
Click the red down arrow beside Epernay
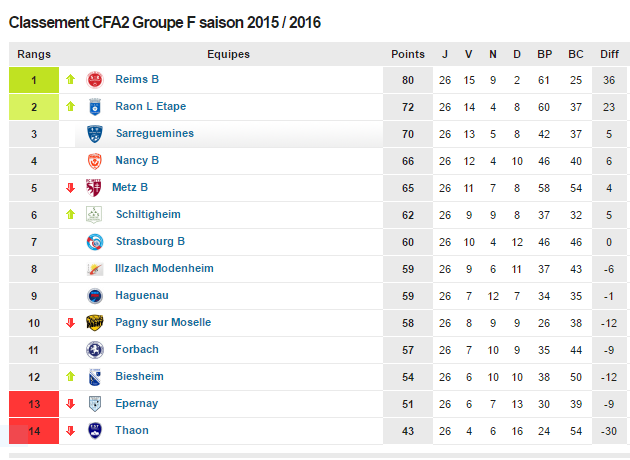click(x=71, y=403)
